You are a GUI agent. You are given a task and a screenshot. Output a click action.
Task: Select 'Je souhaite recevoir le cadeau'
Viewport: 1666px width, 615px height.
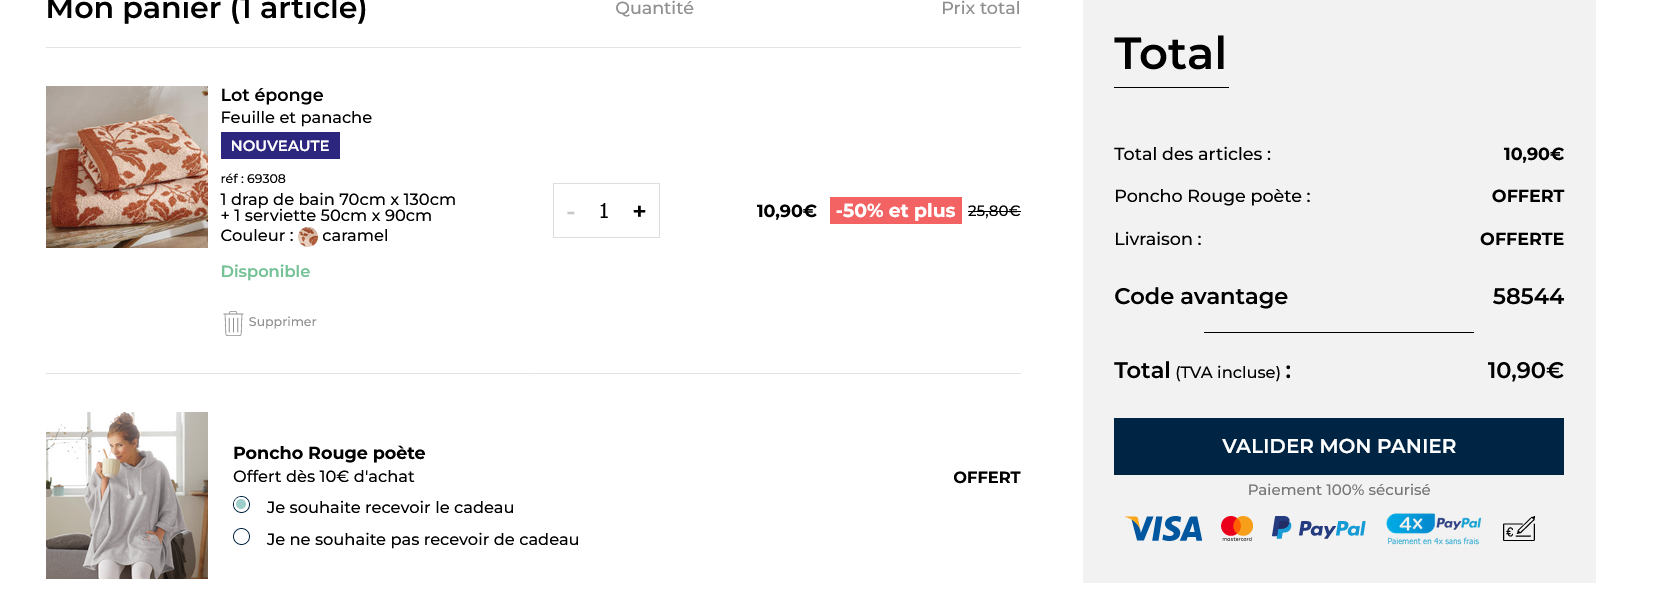(x=242, y=505)
